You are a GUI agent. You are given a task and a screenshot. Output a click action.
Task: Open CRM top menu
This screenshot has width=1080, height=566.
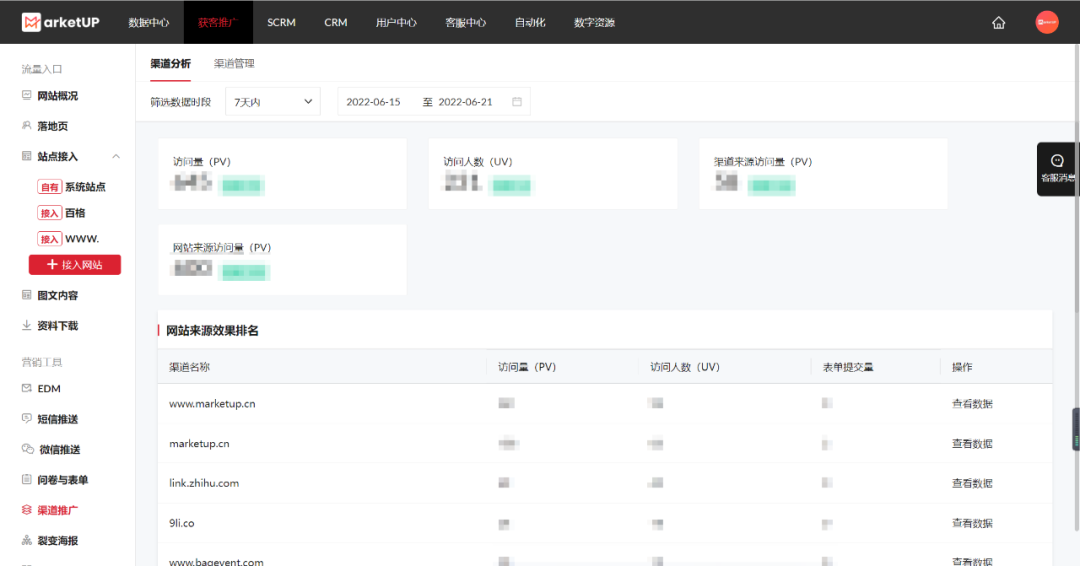[335, 23]
